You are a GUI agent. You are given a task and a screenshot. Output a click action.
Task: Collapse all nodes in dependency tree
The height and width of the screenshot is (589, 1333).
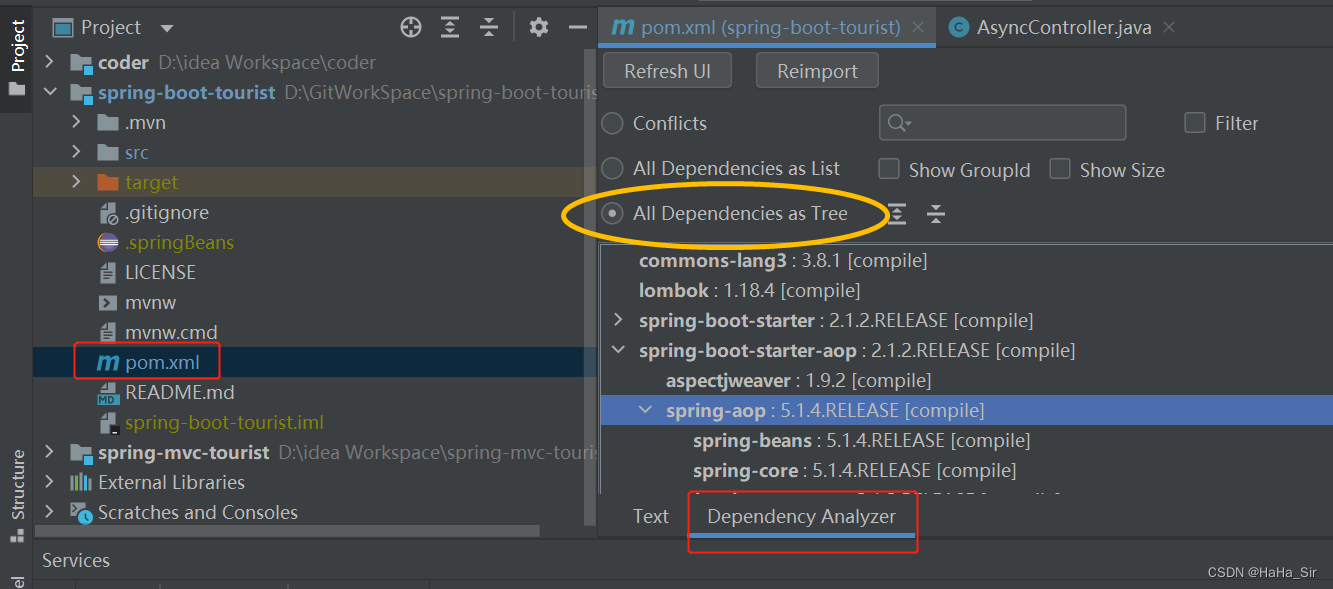pyautogui.click(x=935, y=213)
